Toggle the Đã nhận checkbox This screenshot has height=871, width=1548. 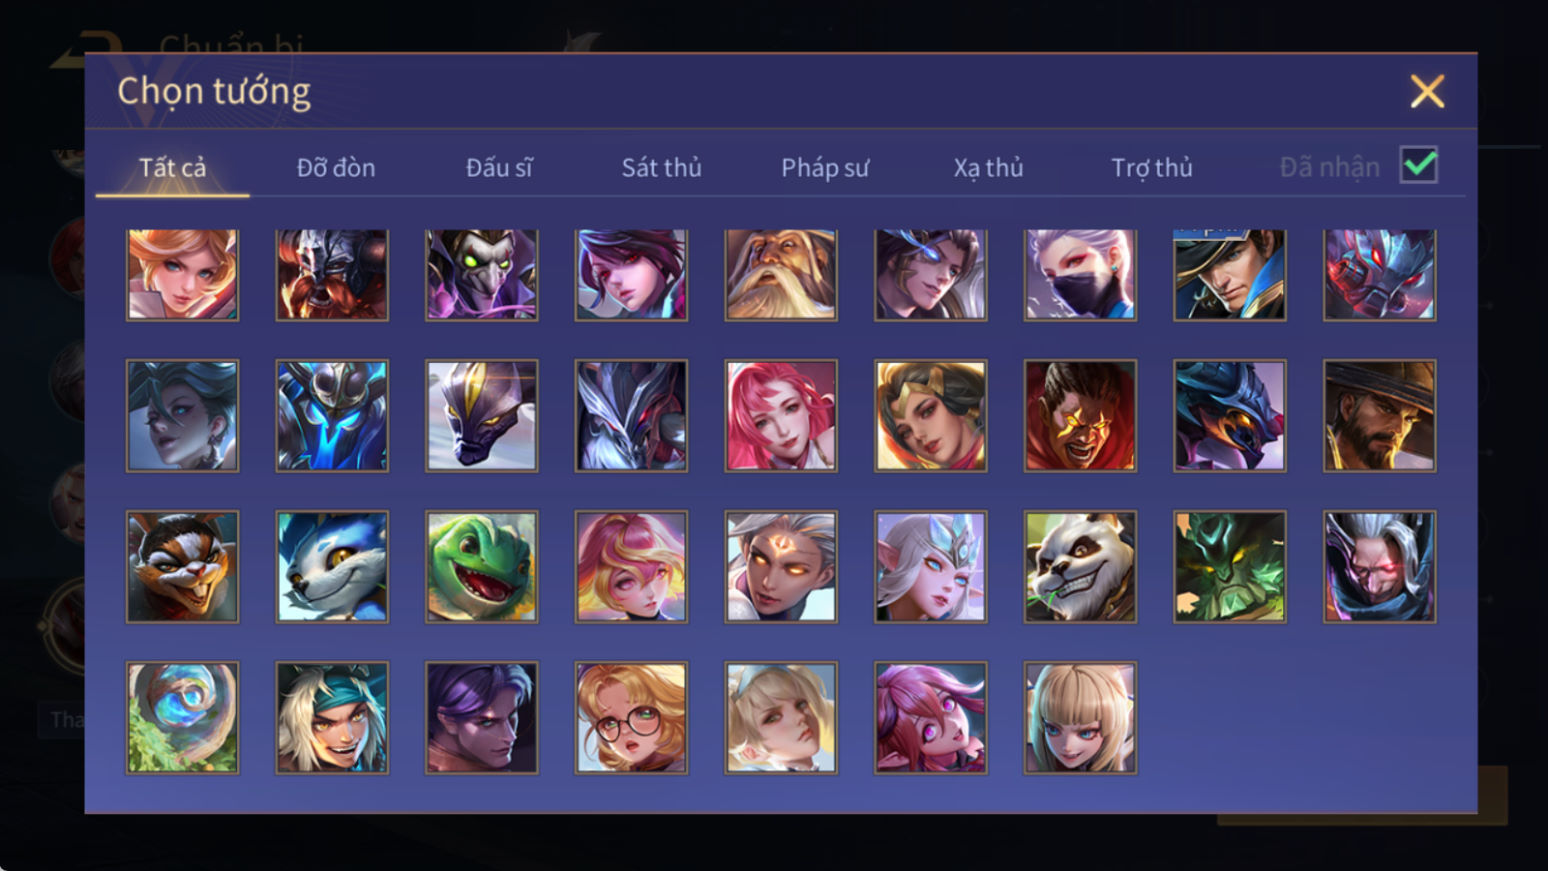(1419, 165)
